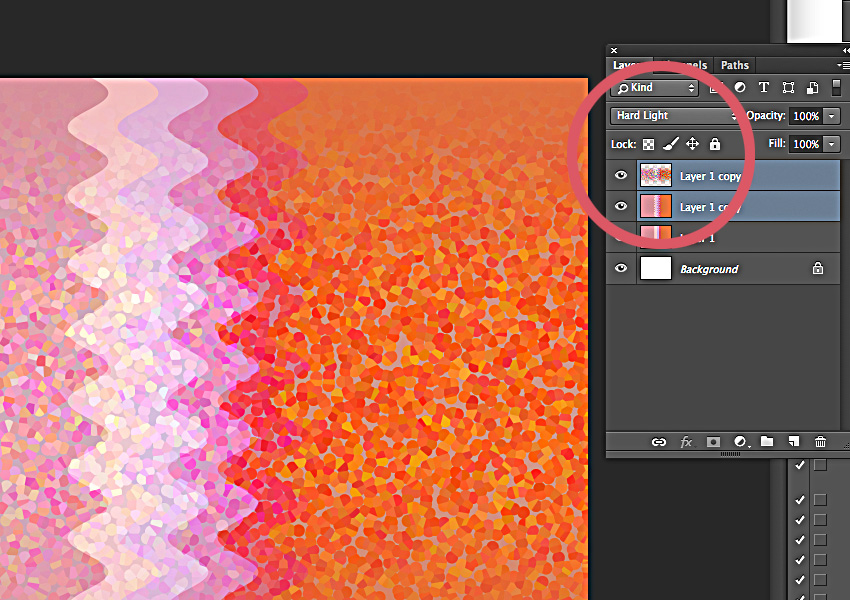Click the Layer 1 copy thumbnail
The height and width of the screenshot is (600, 850).
pyautogui.click(x=656, y=175)
